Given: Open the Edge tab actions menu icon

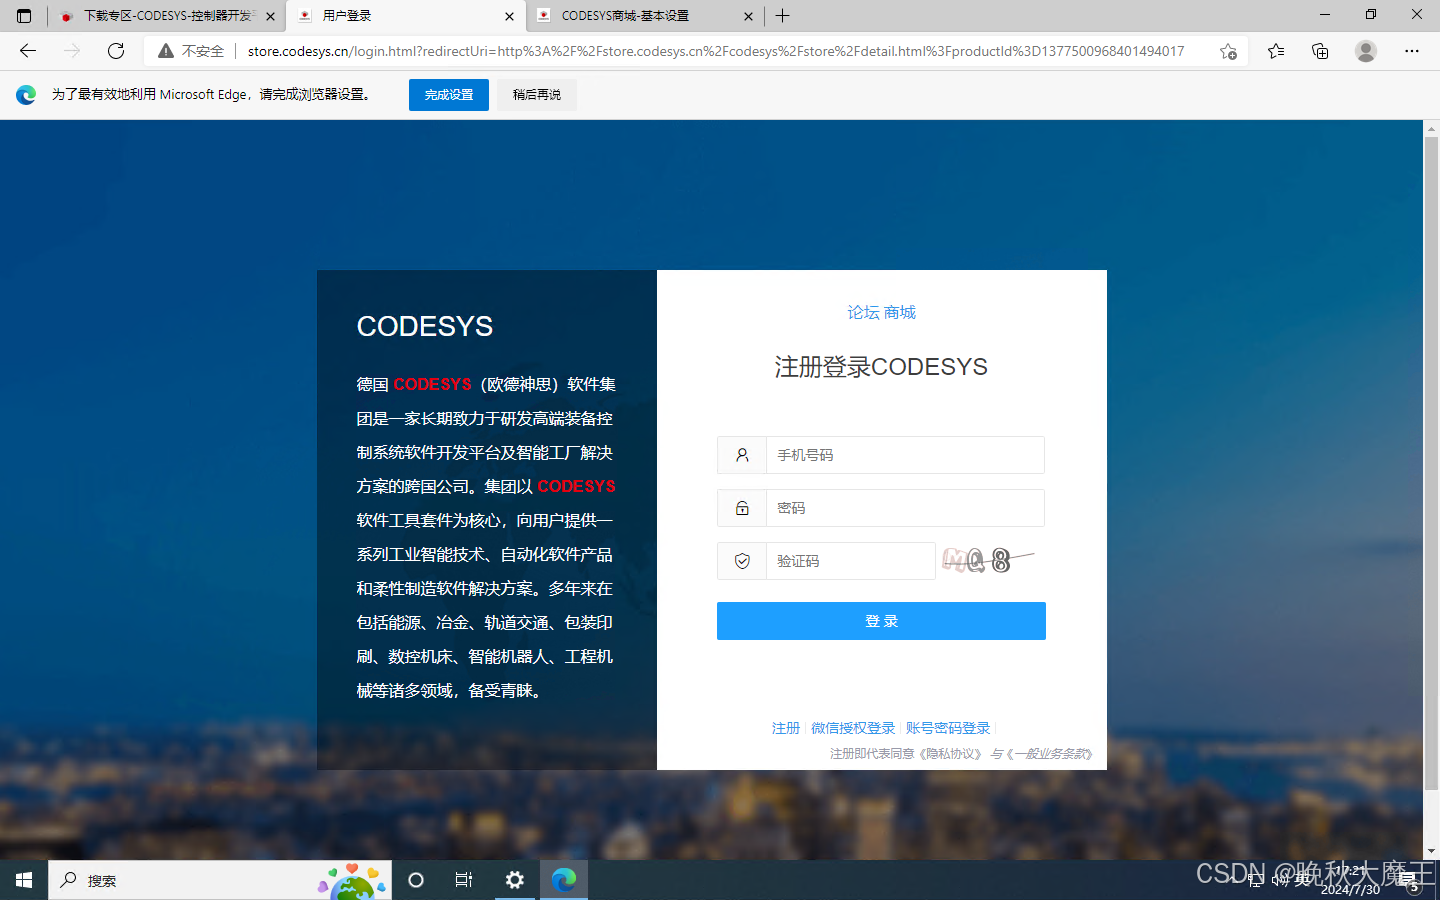Looking at the screenshot, I should tap(24, 16).
